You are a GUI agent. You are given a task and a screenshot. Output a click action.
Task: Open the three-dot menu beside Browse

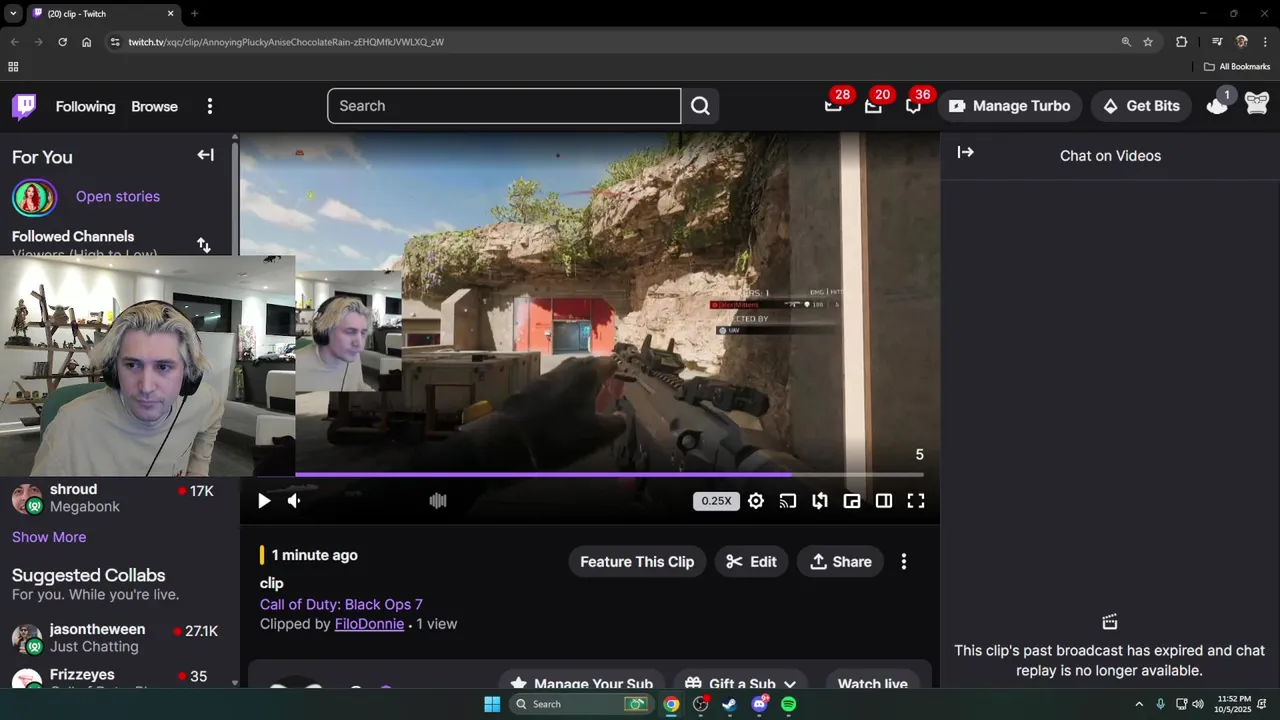(x=209, y=106)
